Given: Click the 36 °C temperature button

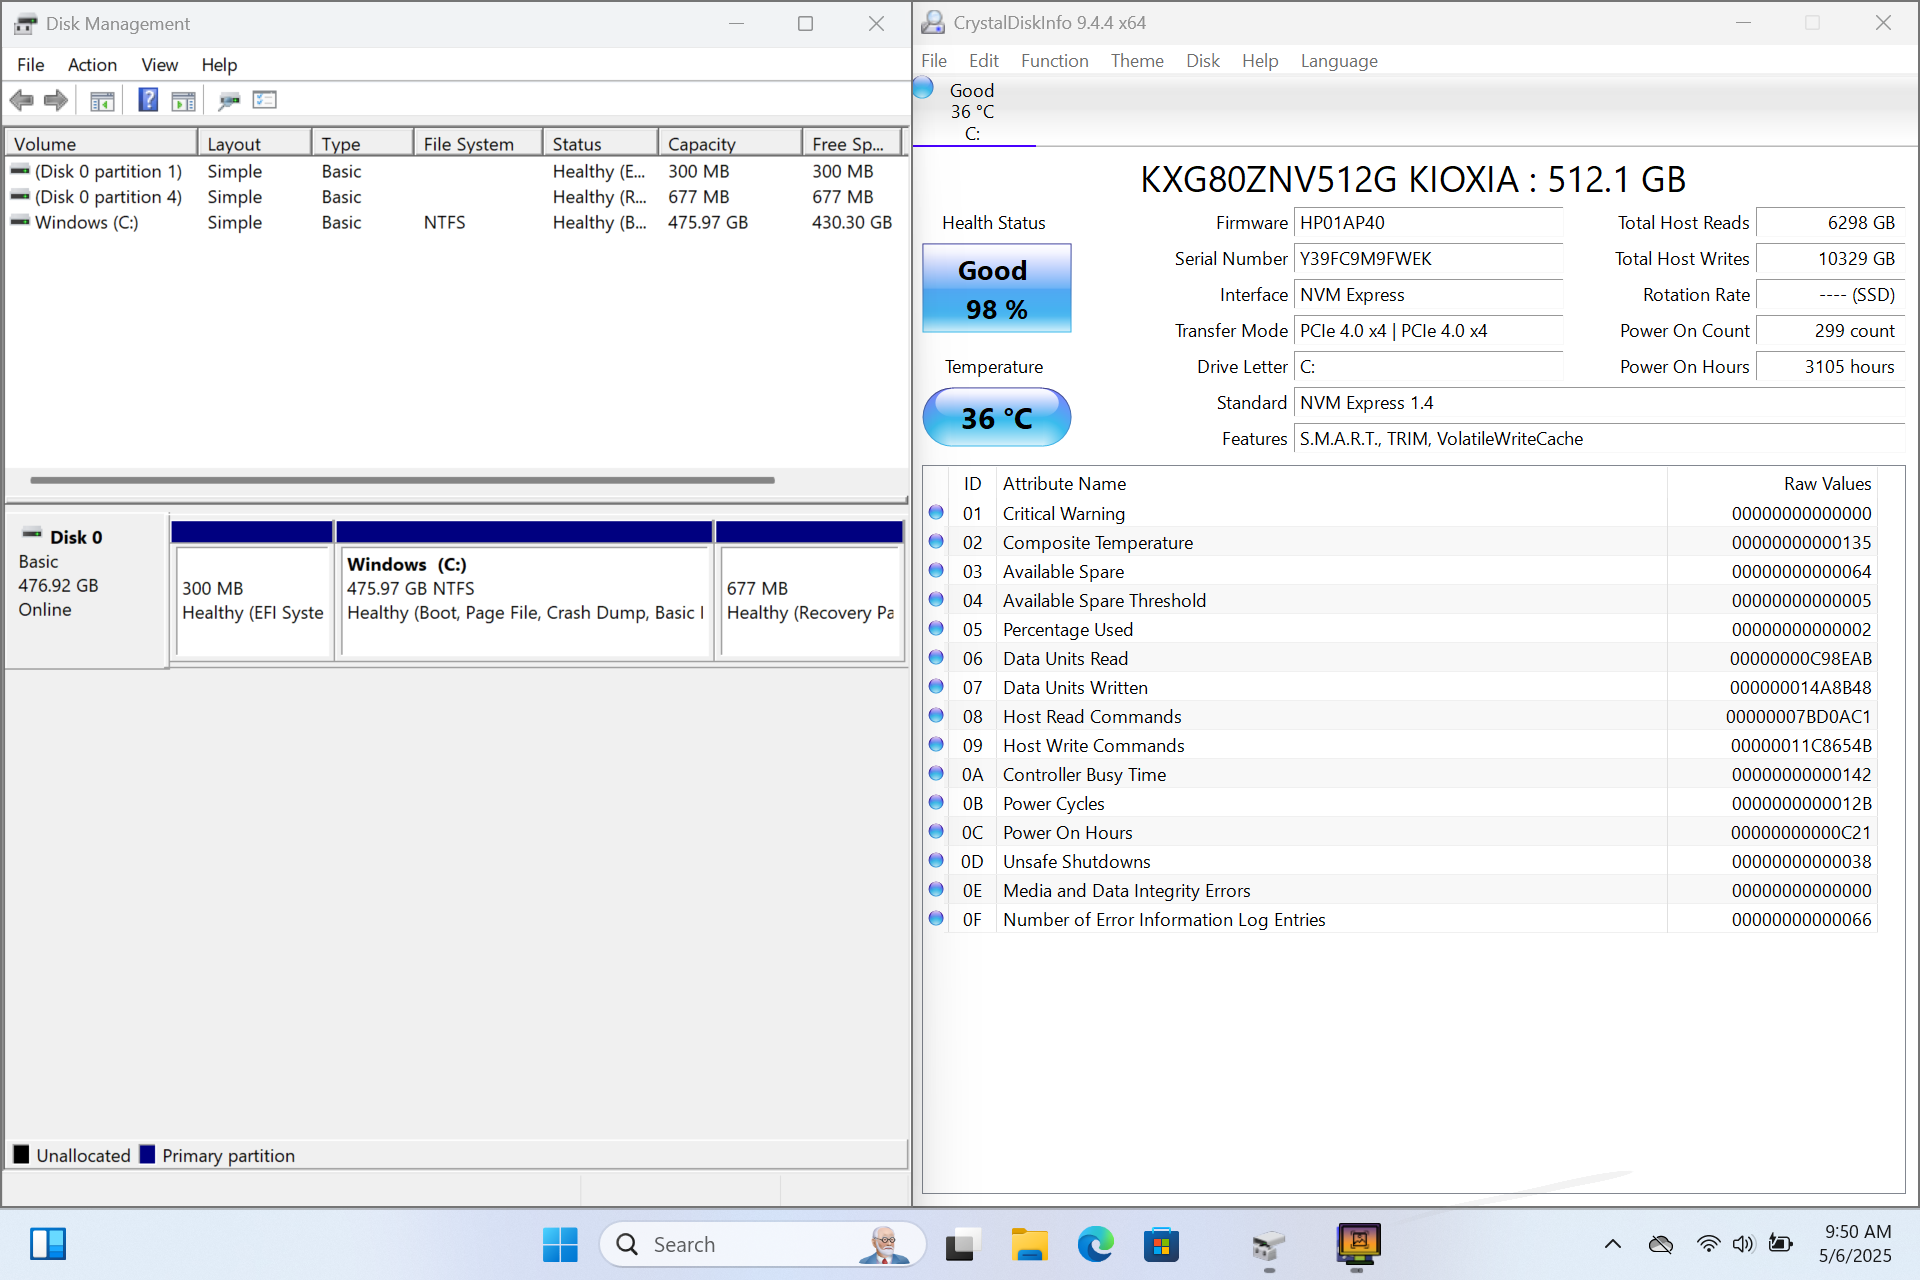Looking at the screenshot, I should [996, 417].
